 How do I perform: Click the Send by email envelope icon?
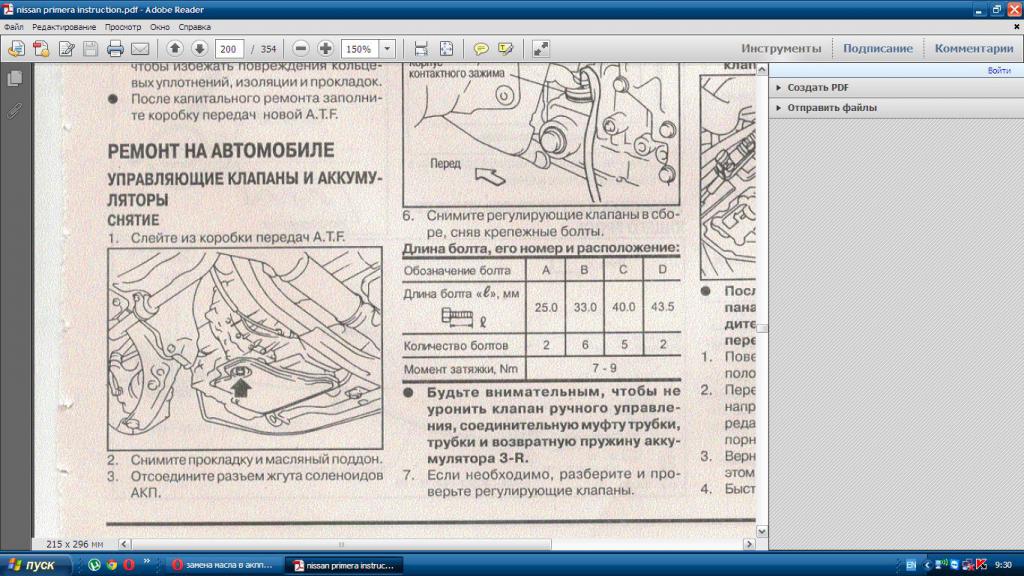140,49
